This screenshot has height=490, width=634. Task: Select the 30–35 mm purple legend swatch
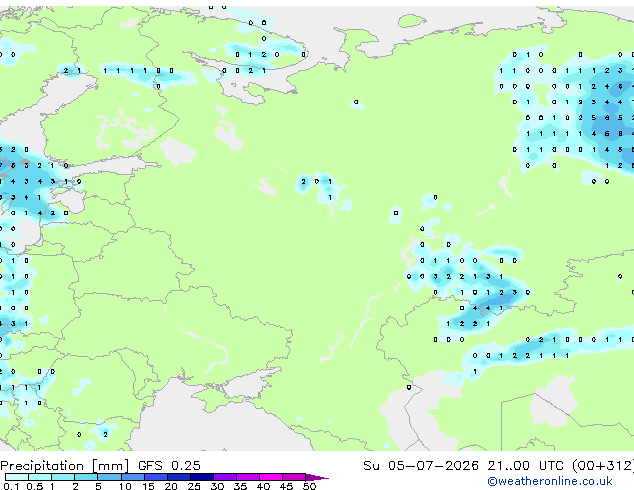224,477
